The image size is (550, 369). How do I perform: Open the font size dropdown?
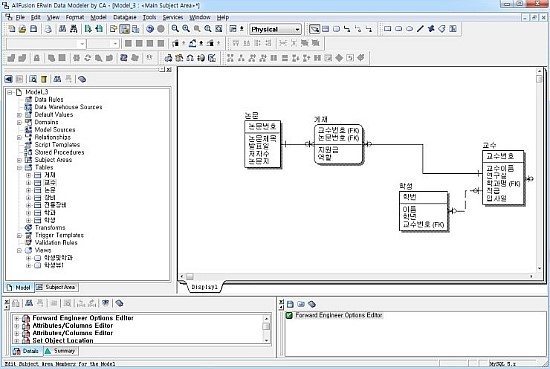[x=115, y=44]
